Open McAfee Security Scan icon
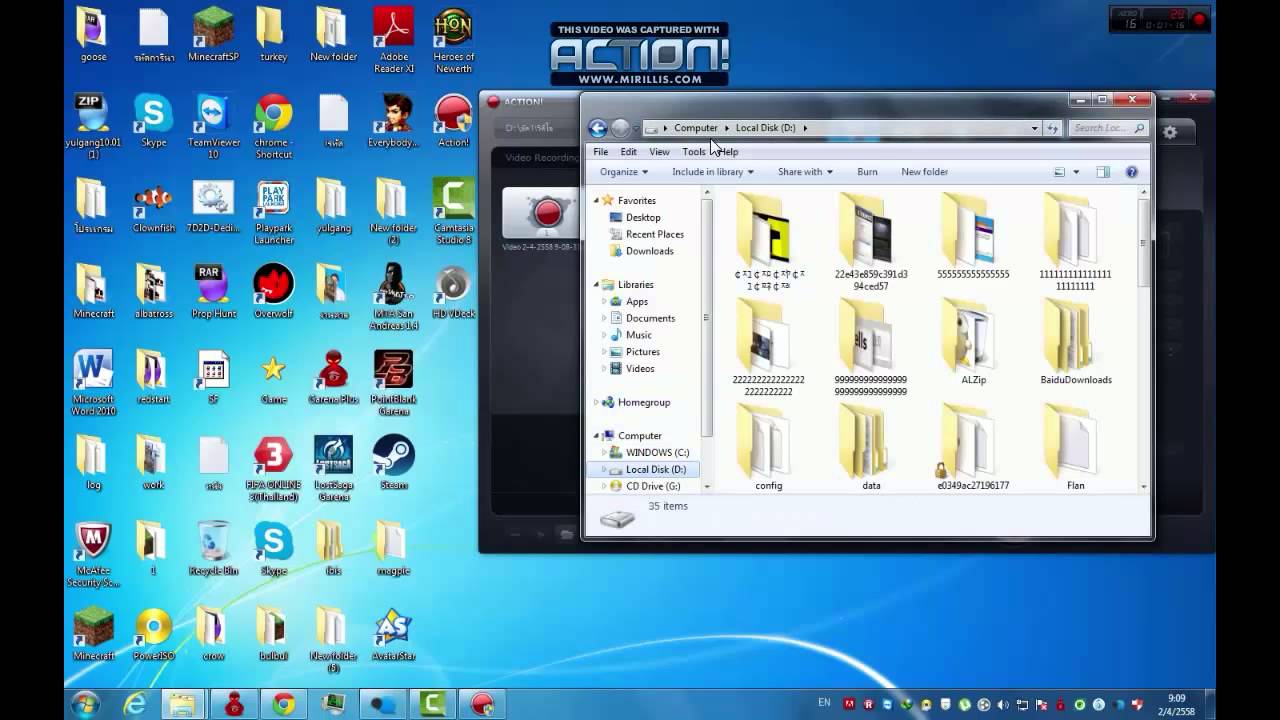 93,555
